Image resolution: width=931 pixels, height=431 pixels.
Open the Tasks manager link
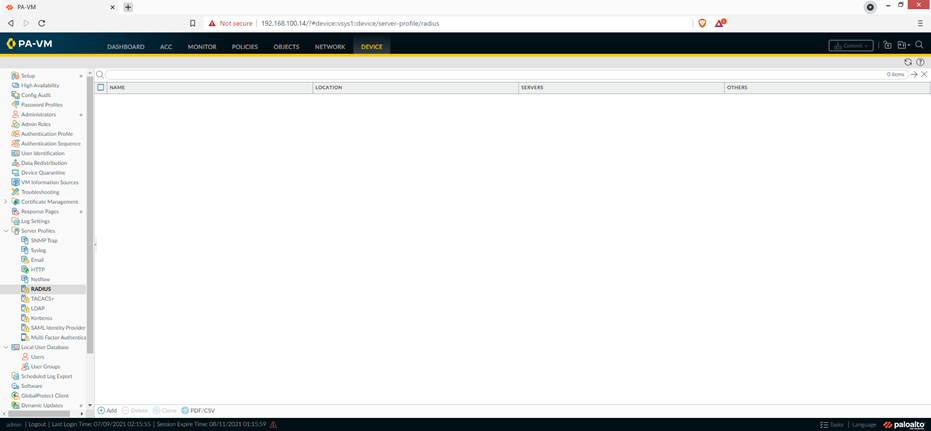pos(831,424)
